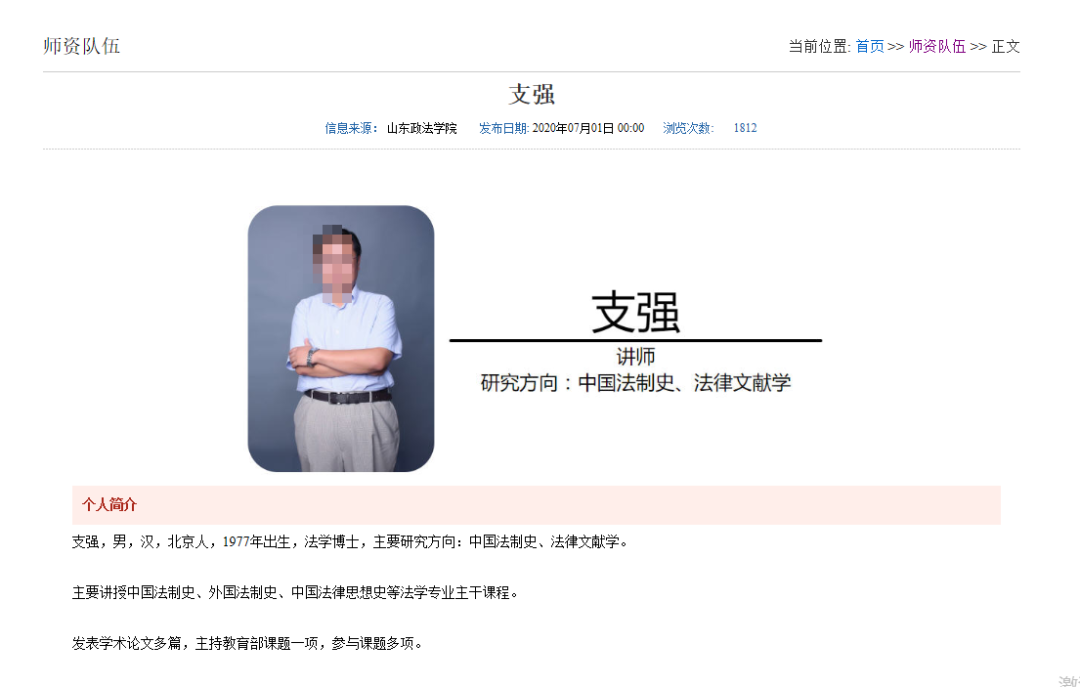Click the 个人简介 section header
Viewport: 1080px width, 687px height.
(537, 505)
